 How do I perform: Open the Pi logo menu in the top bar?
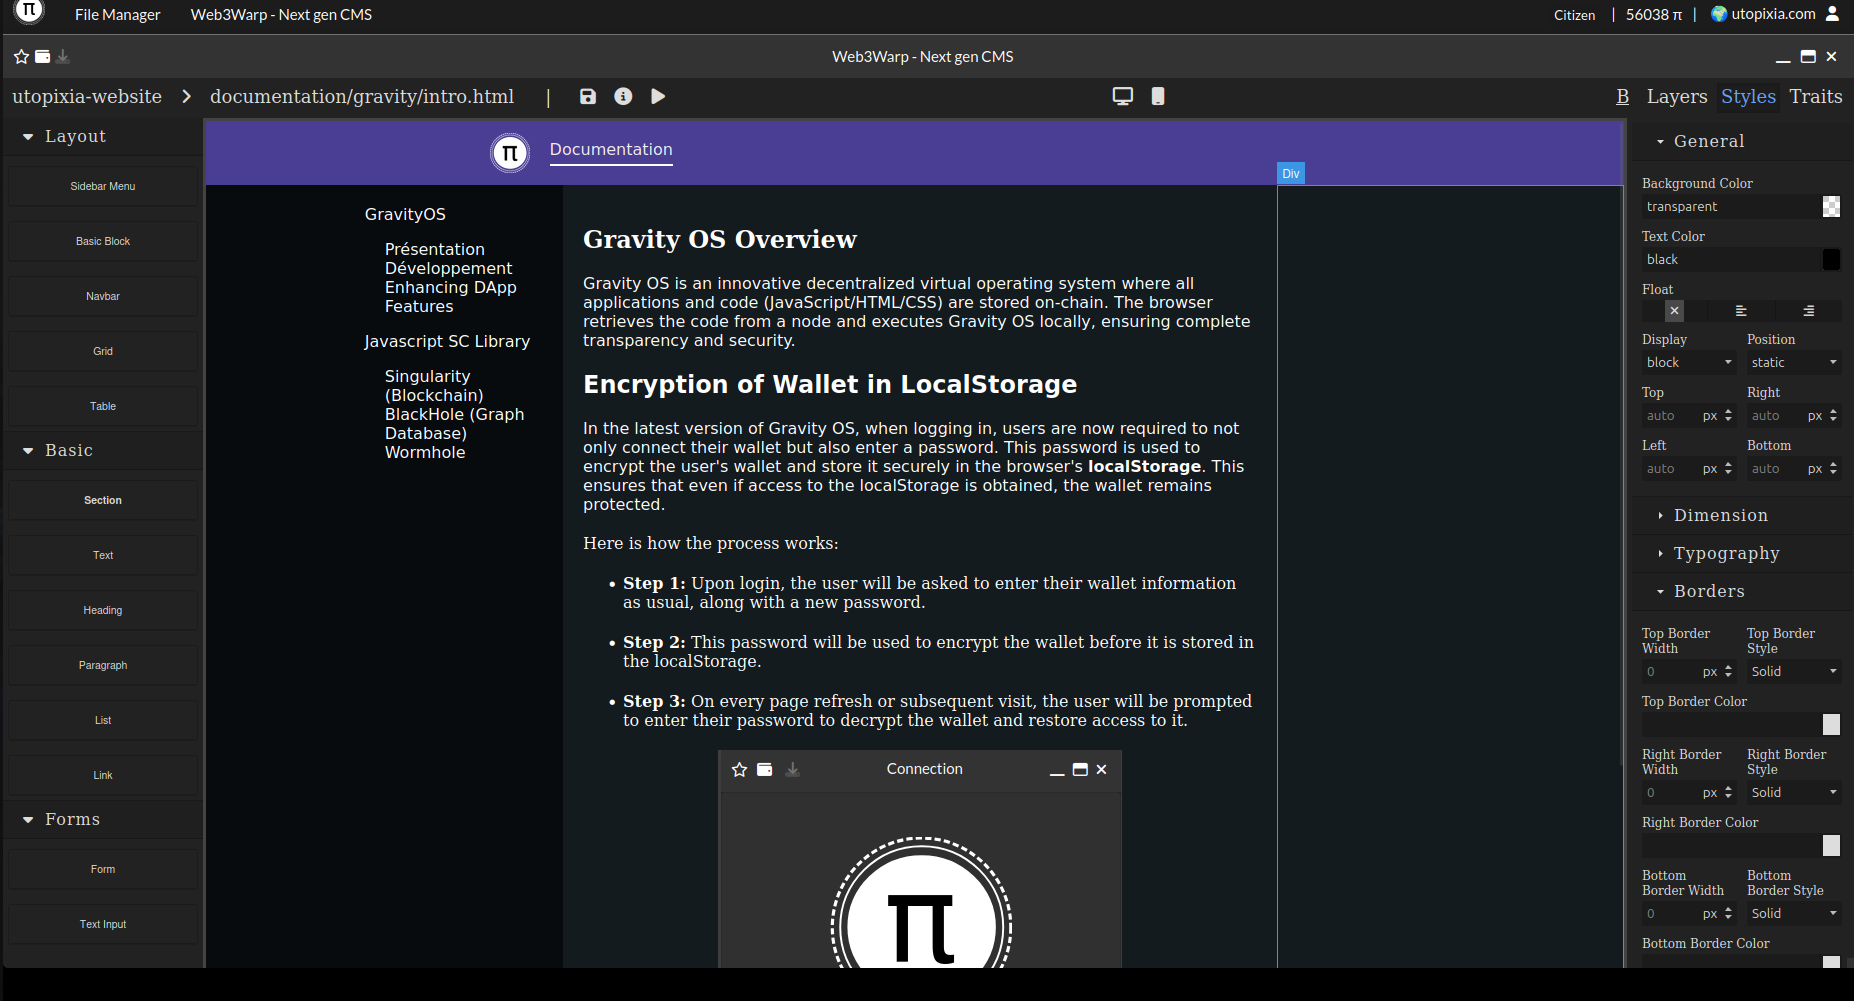pyautogui.click(x=30, y=11)
